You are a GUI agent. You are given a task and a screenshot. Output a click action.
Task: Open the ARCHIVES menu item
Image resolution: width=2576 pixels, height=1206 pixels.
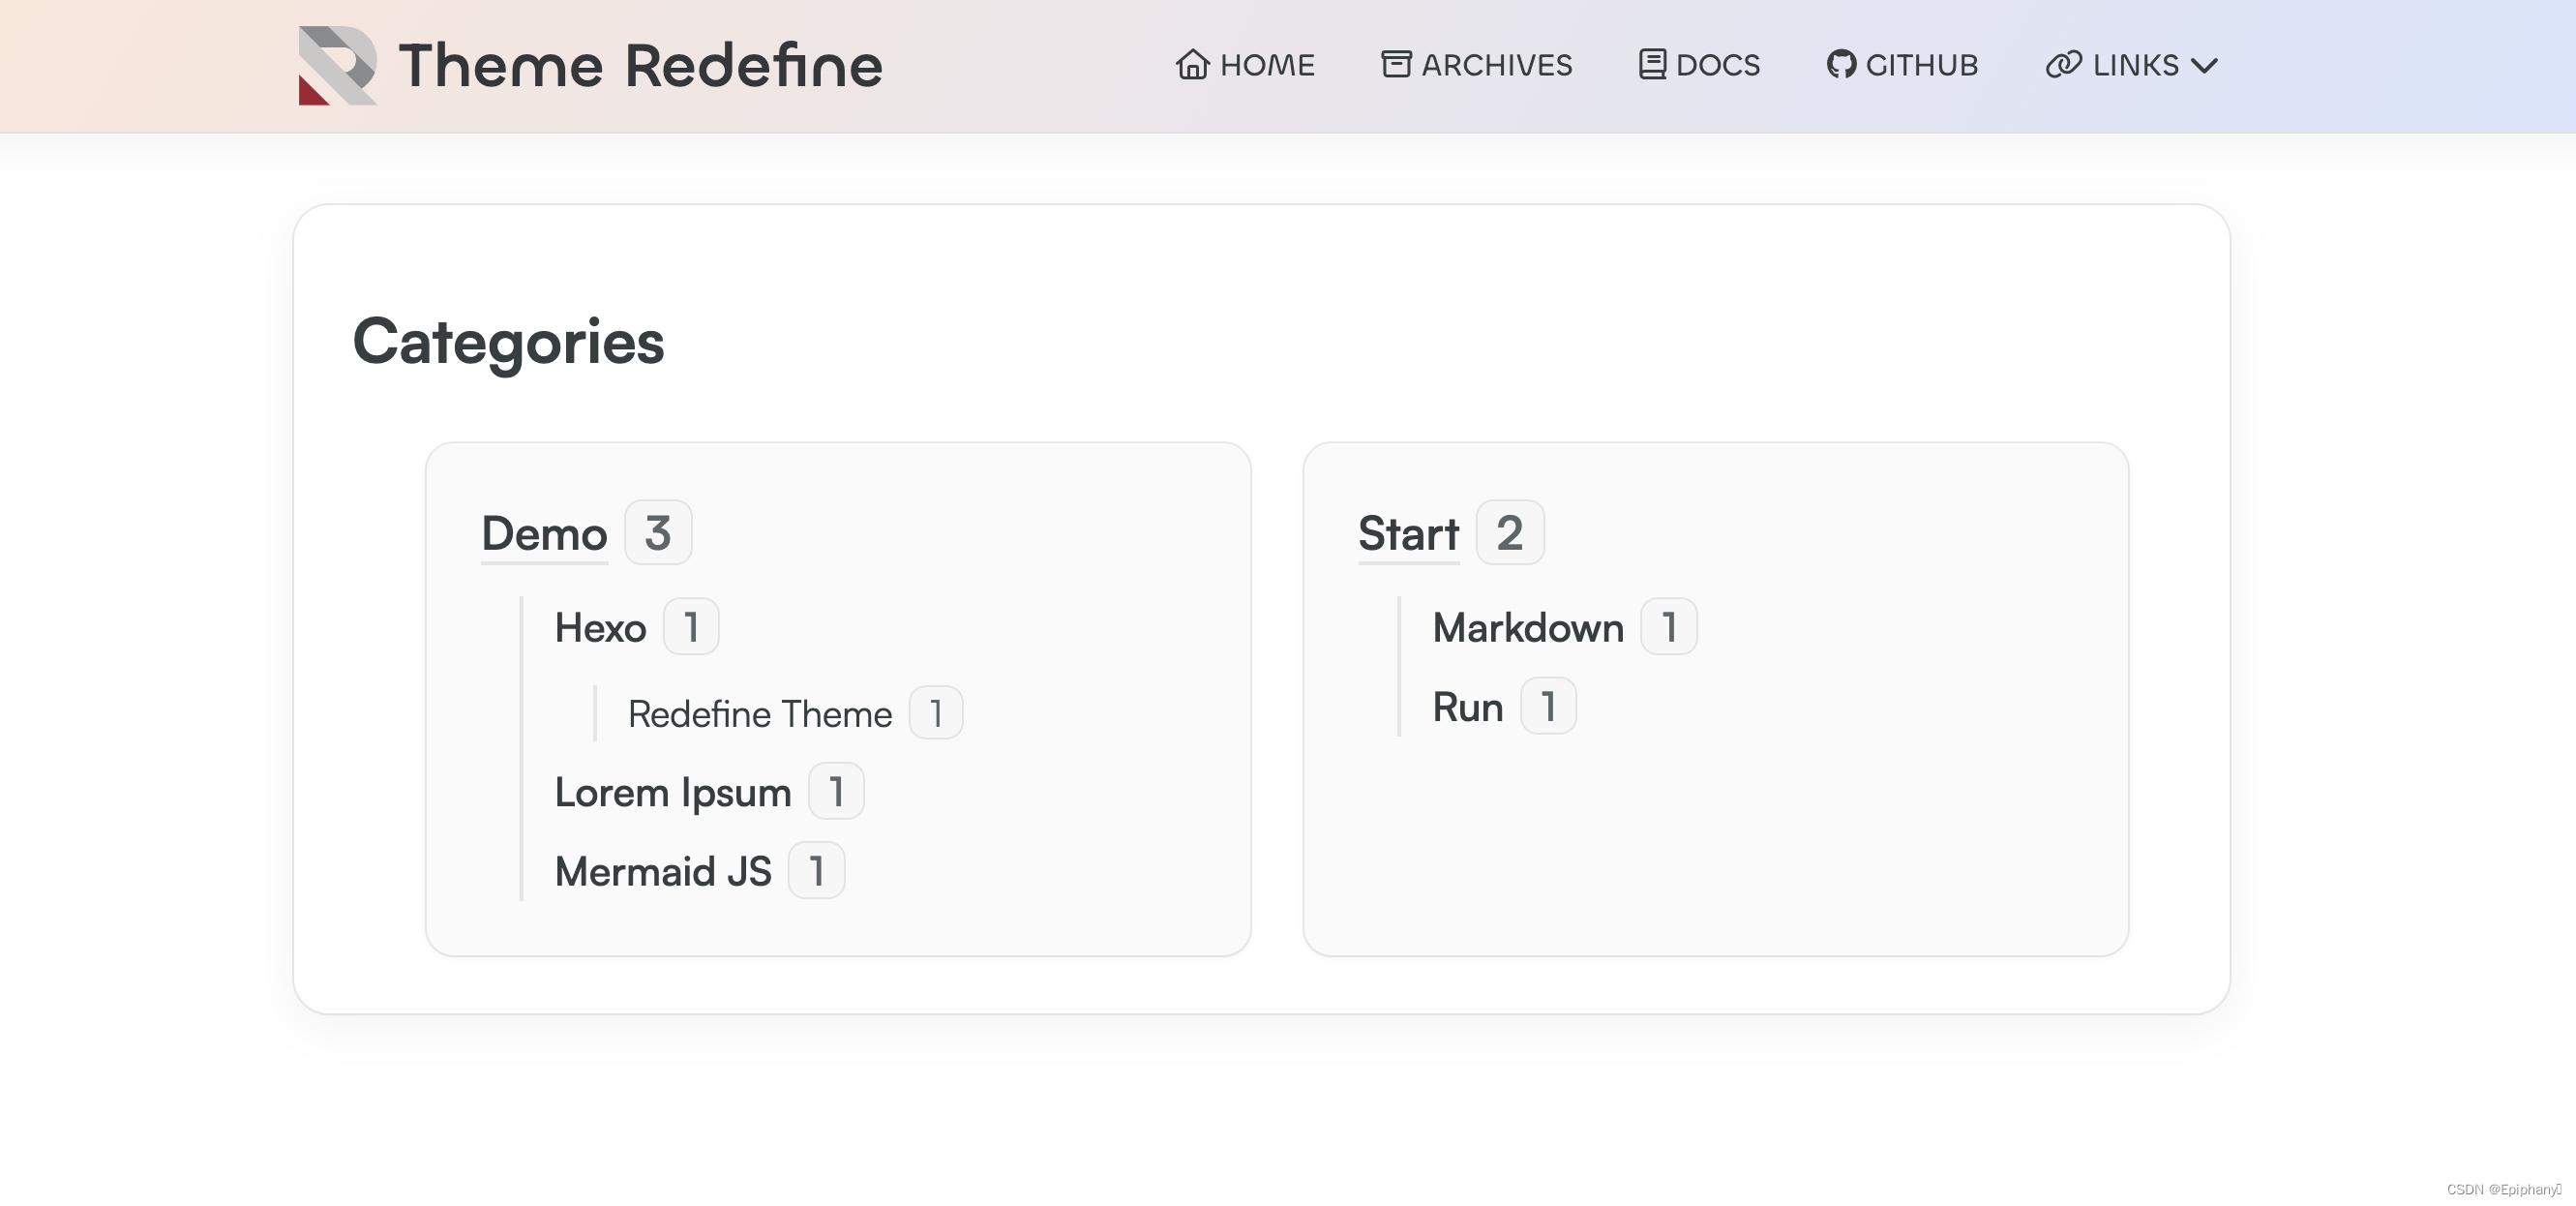click(x=1496, y=65)
